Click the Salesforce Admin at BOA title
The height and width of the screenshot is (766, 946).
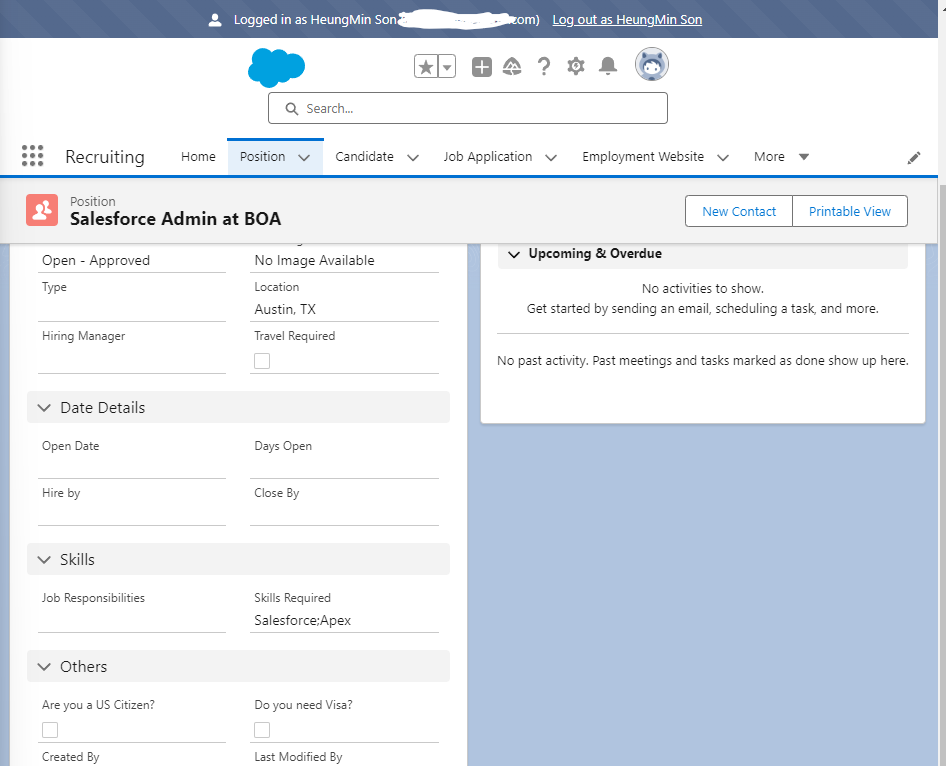[x=176, y=218]
